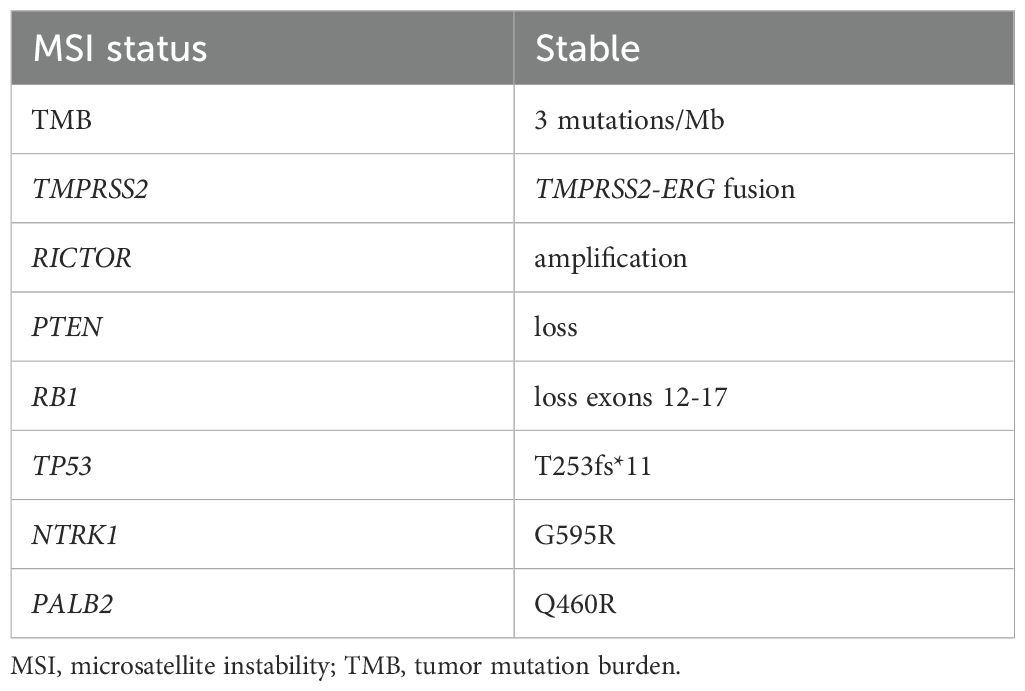The image size is (1025, 691).
Task: Click the MSI status header cell
Action: [120, 49]
